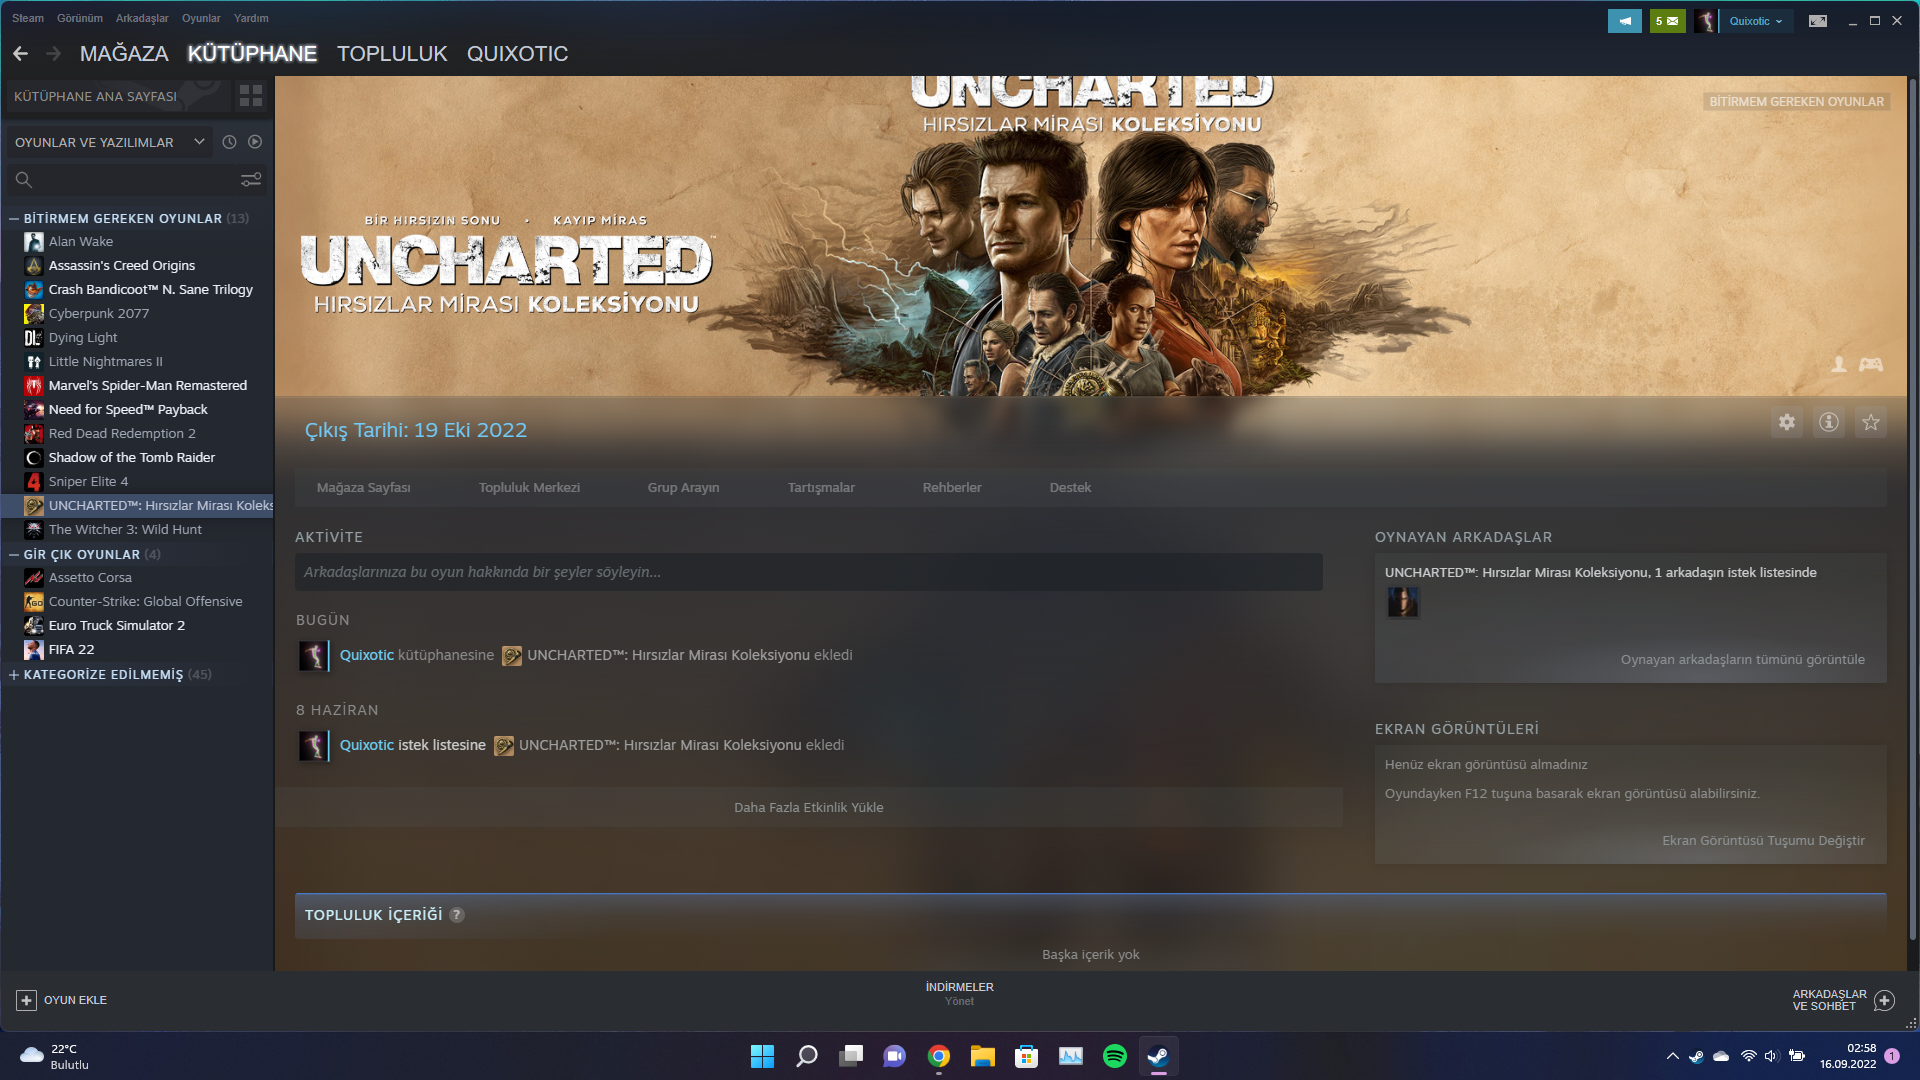Open Big Picture mode icon

tap(1817, 21)
